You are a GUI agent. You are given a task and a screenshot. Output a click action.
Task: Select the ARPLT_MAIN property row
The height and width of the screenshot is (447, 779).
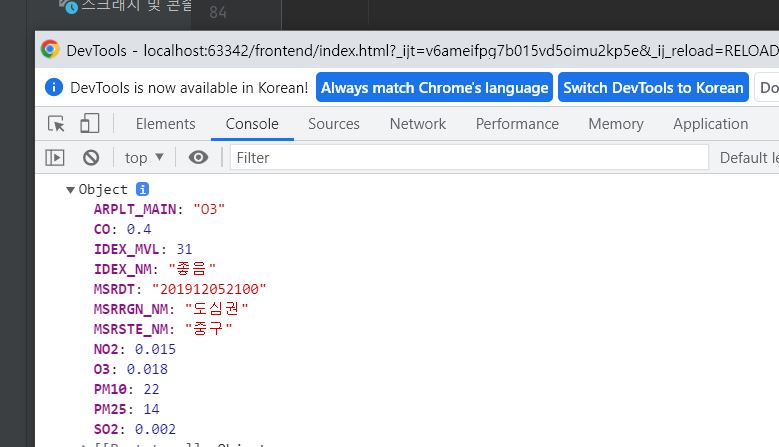coord(159,209)
